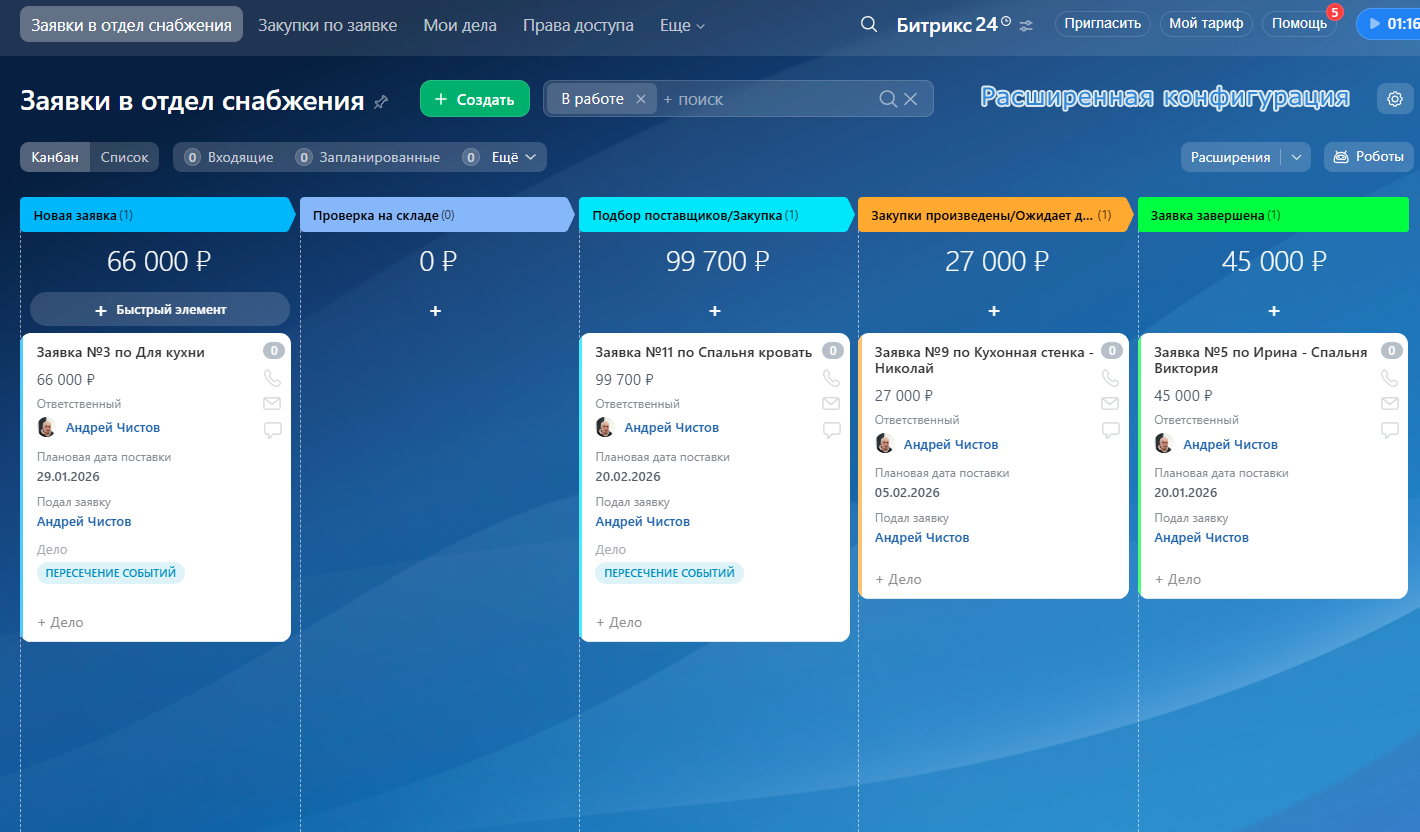Start the work timer showing 01:16
The width and height of the screenshot is (1420, 832).
[1388, 24]
